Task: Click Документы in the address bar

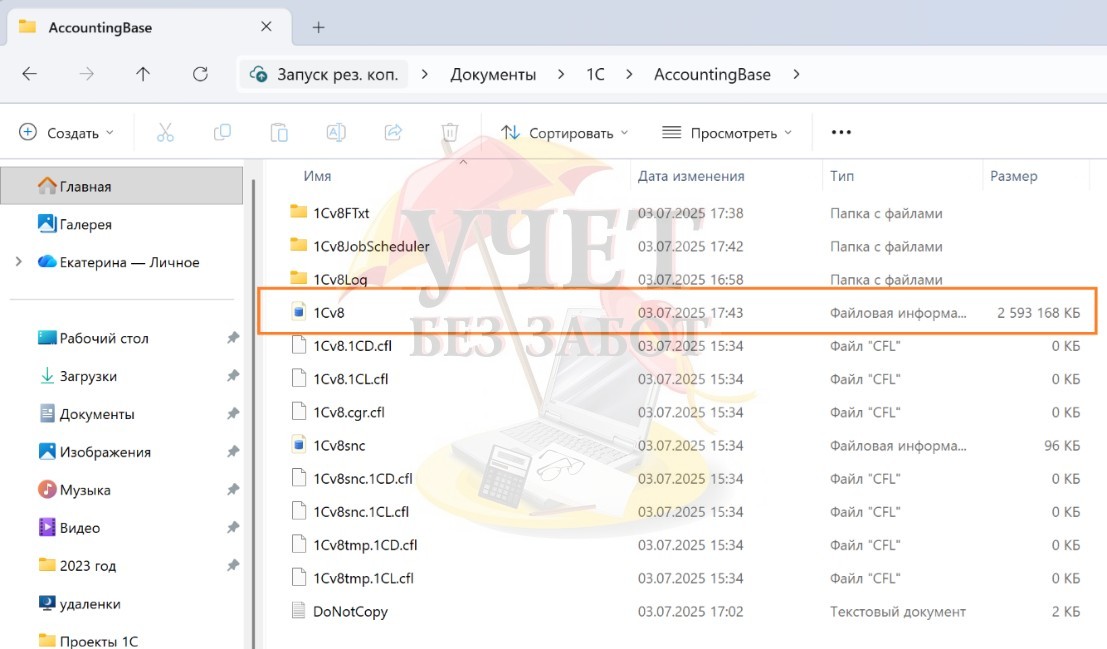Action: pos(493,75)
